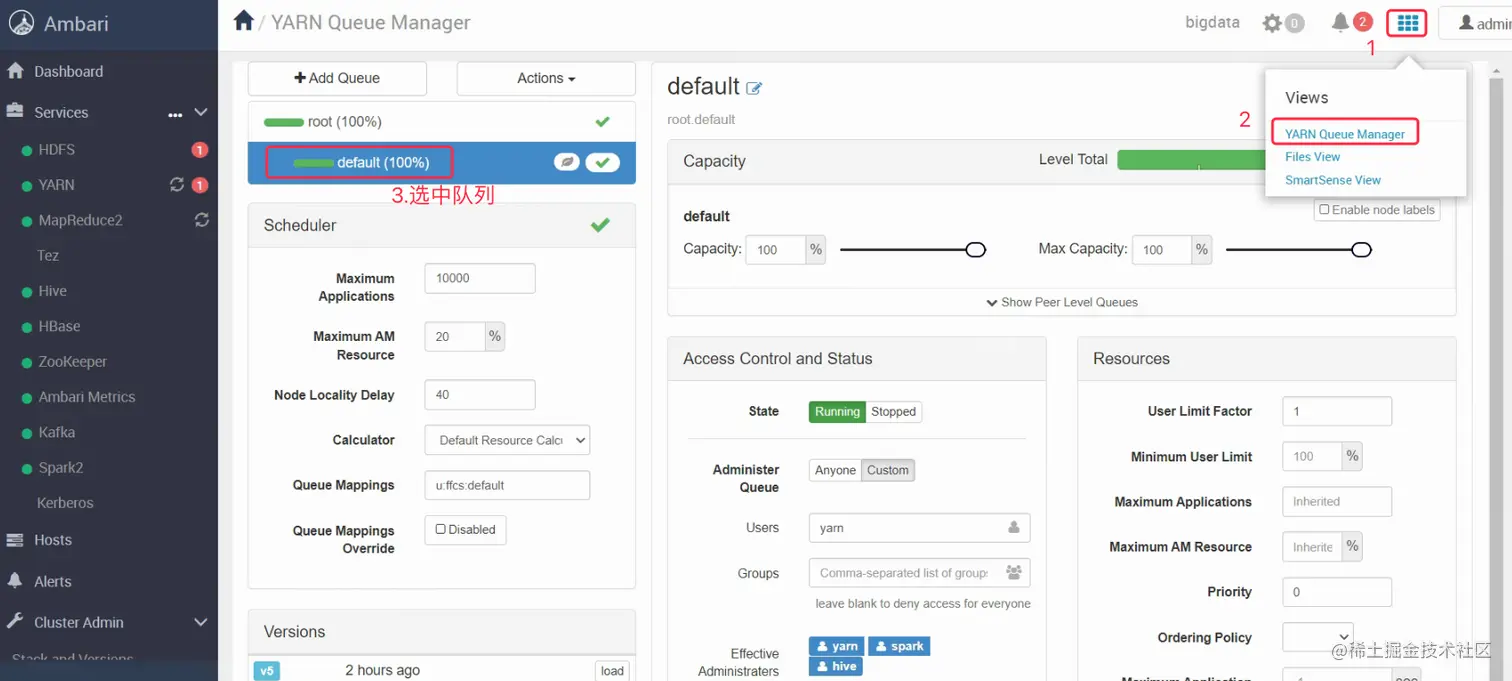Expand Show Peer Level Queues

click(1062, 302)
